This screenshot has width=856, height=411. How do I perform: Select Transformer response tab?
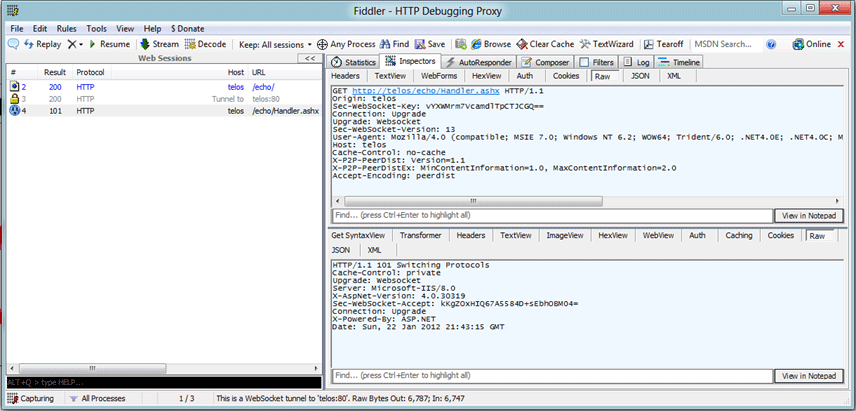click(420, 236)
